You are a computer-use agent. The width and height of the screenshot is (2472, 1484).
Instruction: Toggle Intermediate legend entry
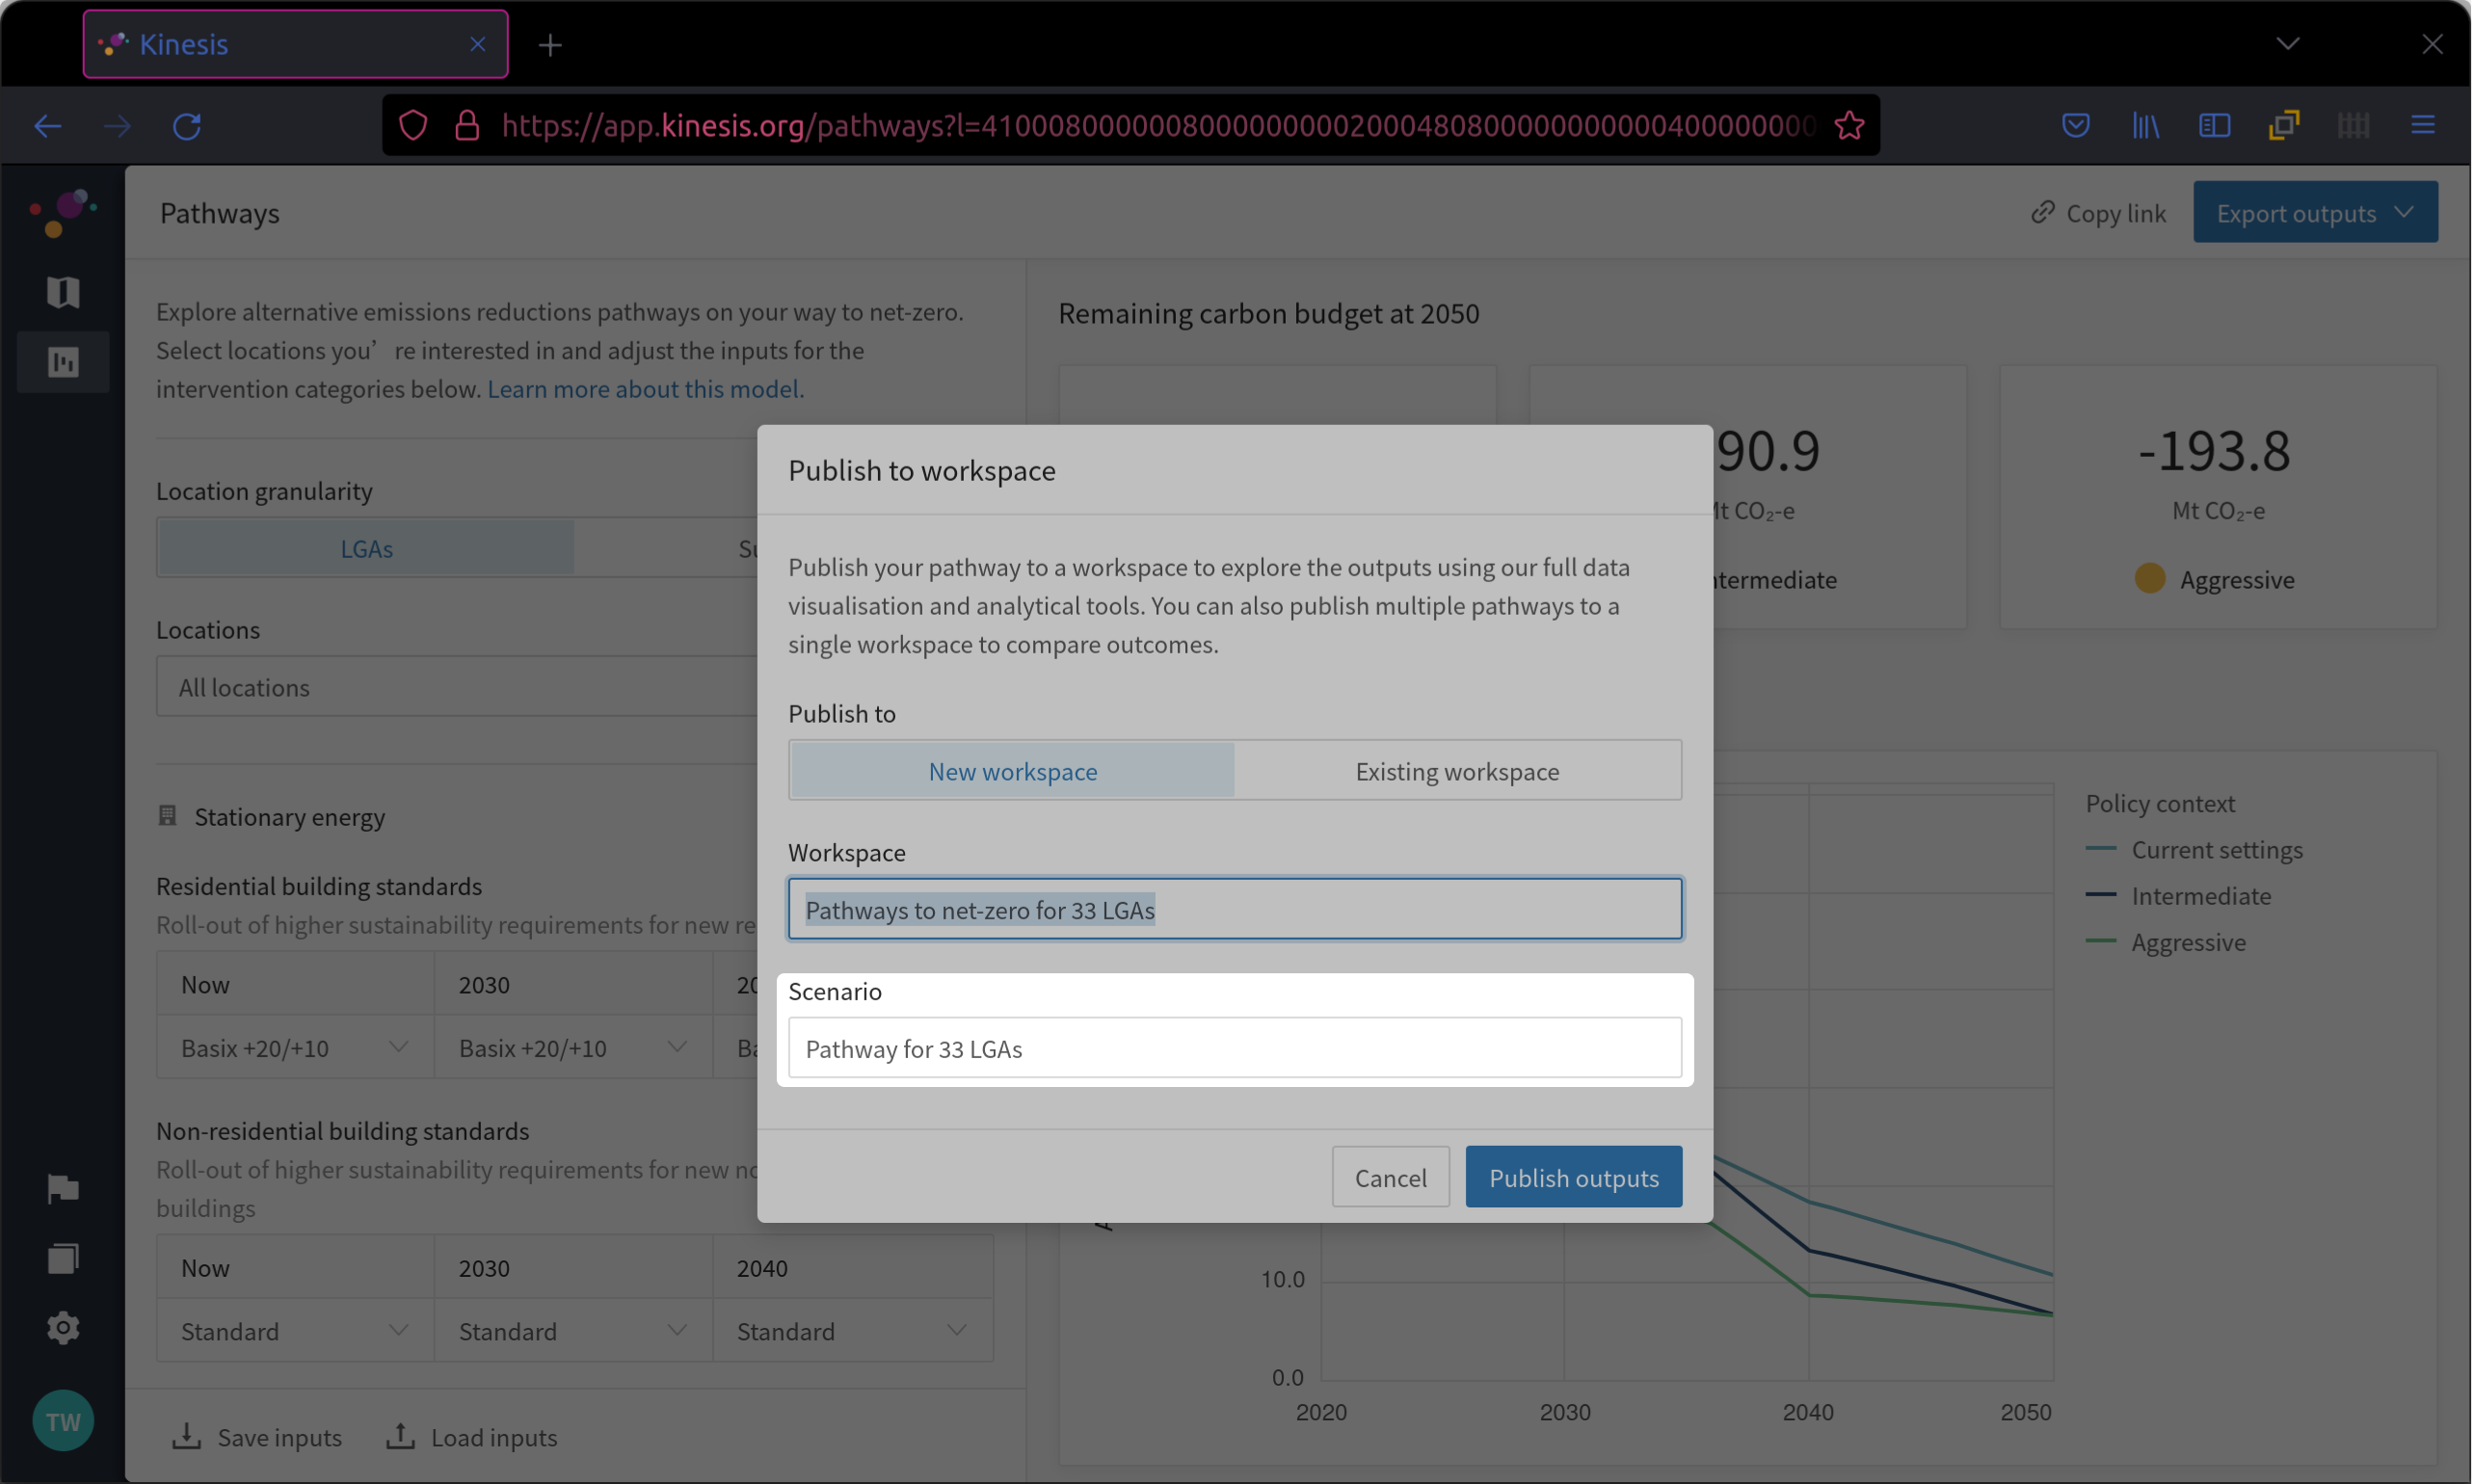click(x=2180, y=896)
